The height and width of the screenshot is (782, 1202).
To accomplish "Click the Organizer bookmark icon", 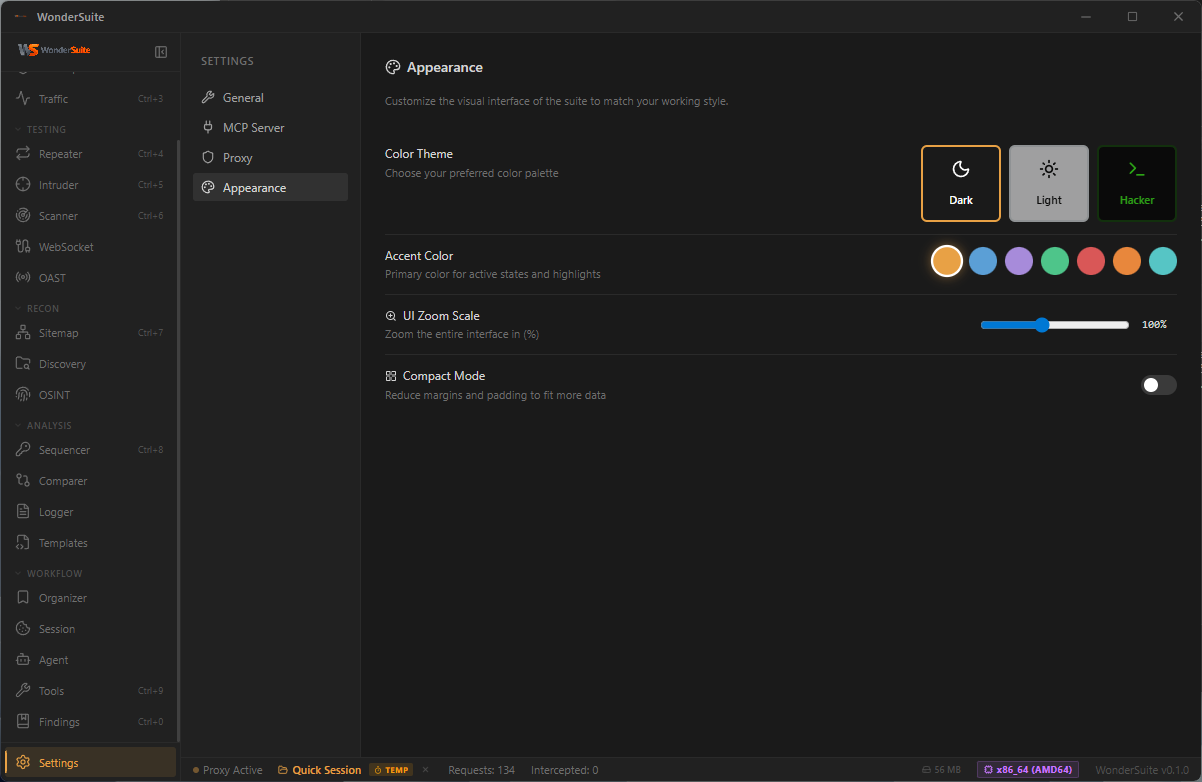I will (x=23, y=598).
